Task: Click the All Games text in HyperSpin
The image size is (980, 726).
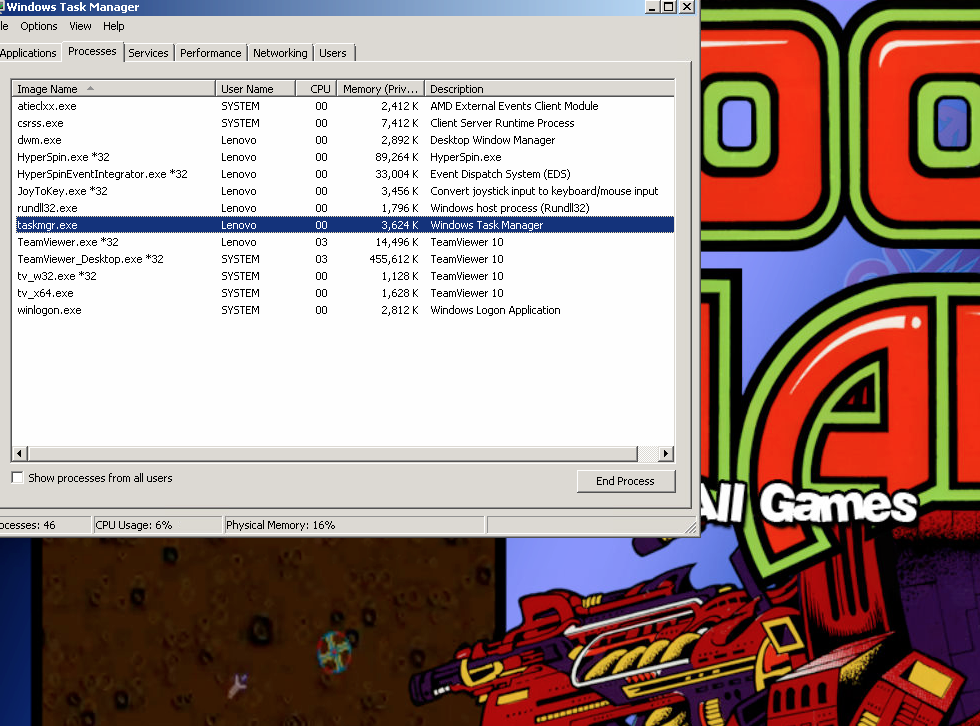Action: (x=808, y=503)
